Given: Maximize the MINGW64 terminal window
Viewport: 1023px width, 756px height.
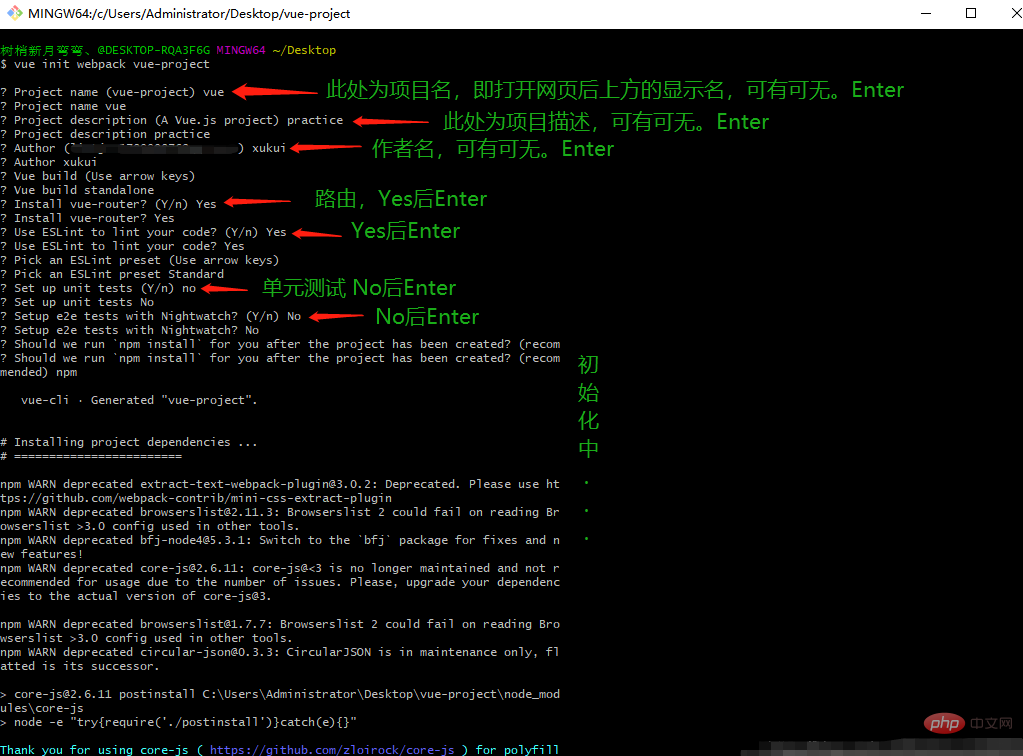Looking at the screenshot, I should coord(971,14).
